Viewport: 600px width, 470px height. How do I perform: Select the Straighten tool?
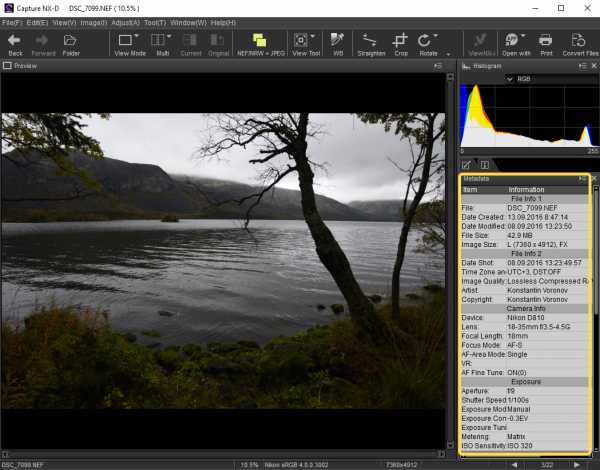tap(370, 43)
